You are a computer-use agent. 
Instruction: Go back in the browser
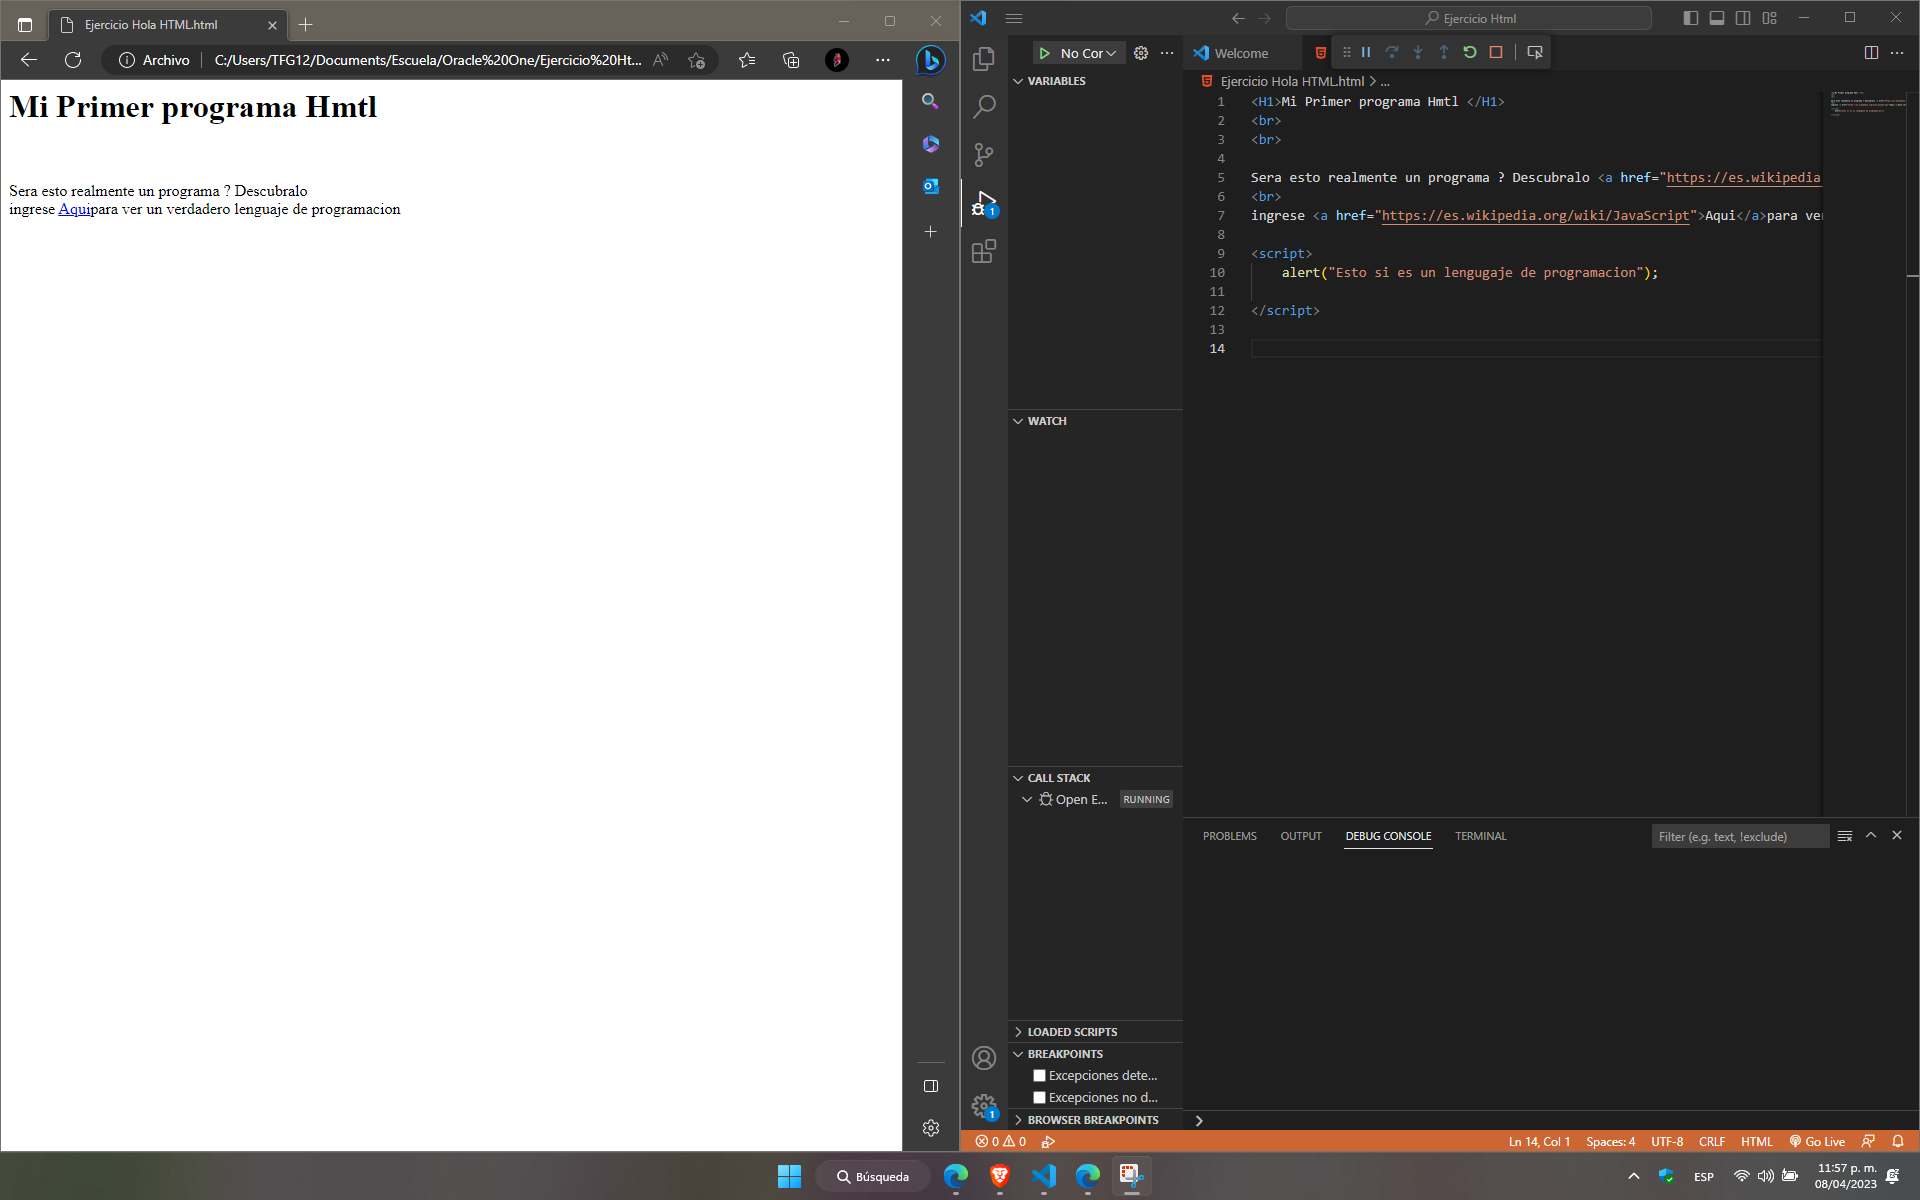click(29, 60)
